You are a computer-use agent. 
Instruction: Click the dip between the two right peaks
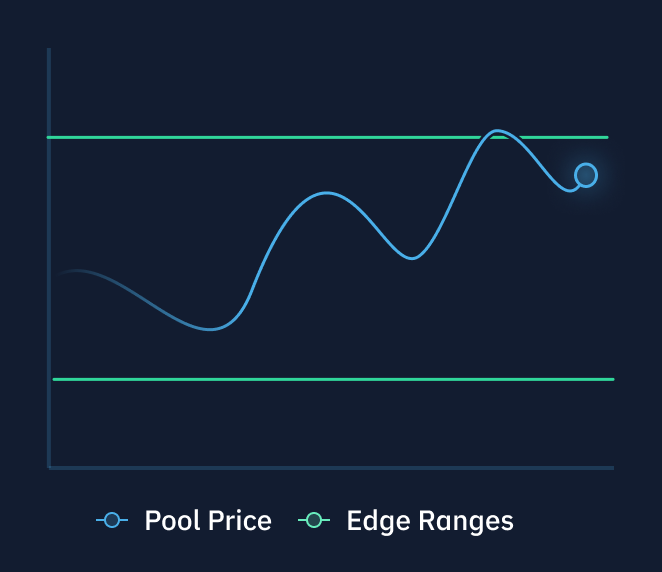tap(412, 258)
